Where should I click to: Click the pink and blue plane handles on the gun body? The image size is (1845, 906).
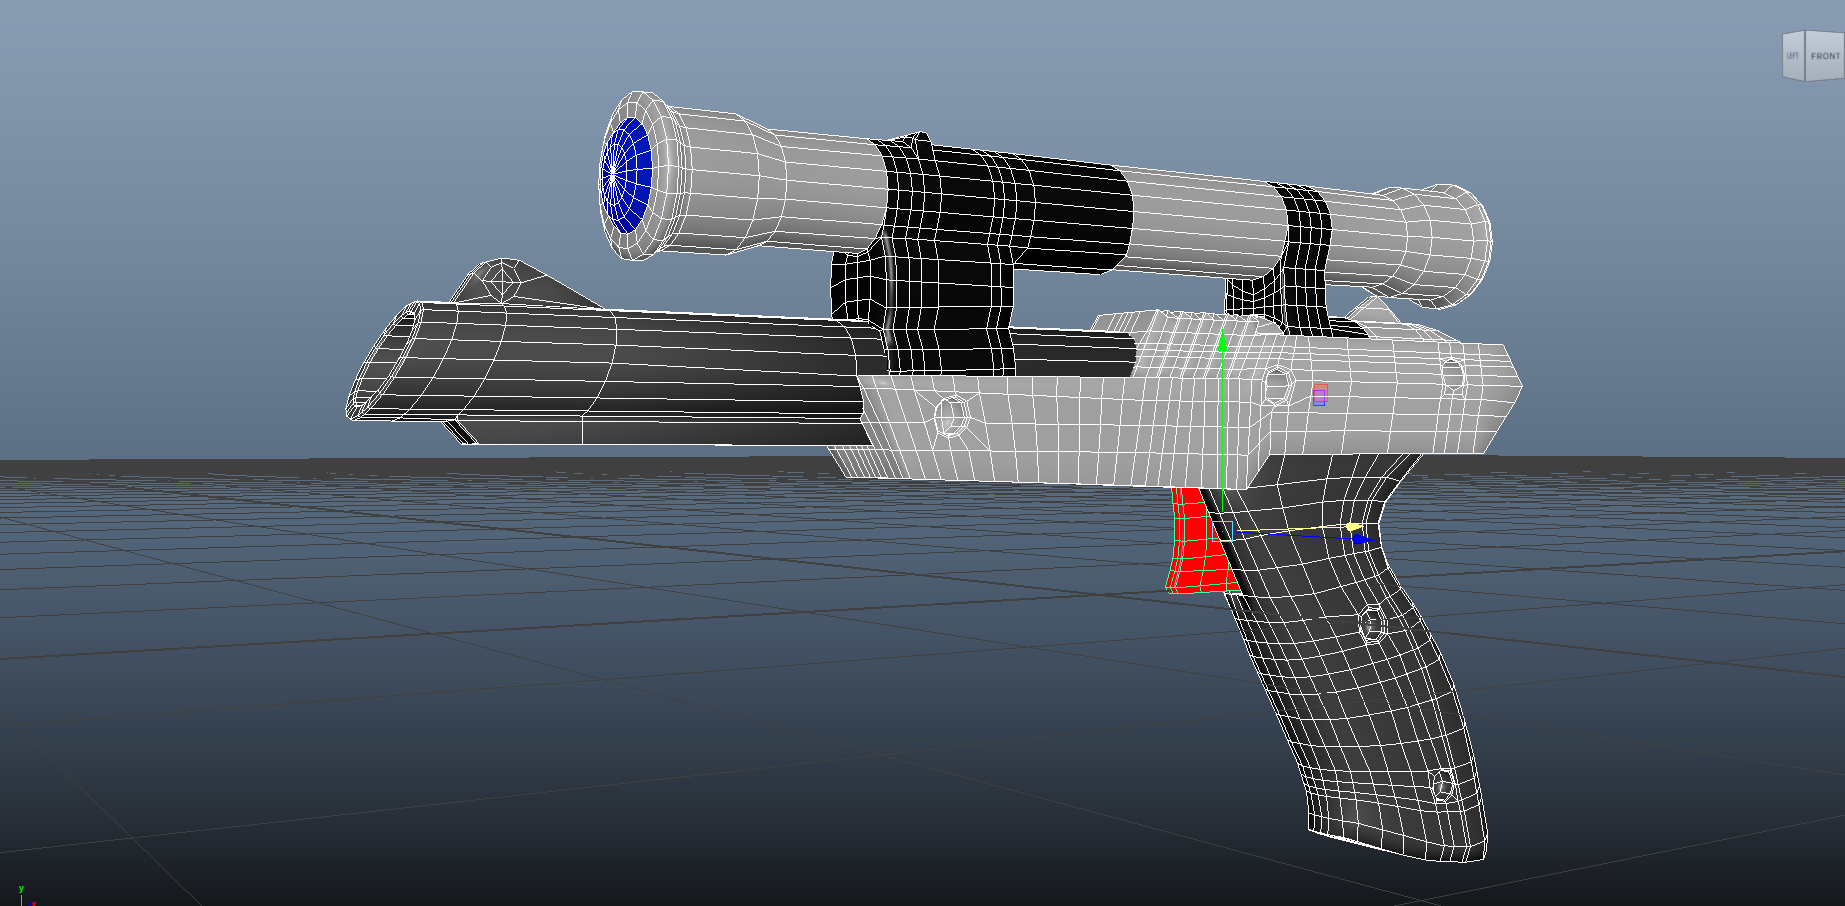(x=1320, y=394)
